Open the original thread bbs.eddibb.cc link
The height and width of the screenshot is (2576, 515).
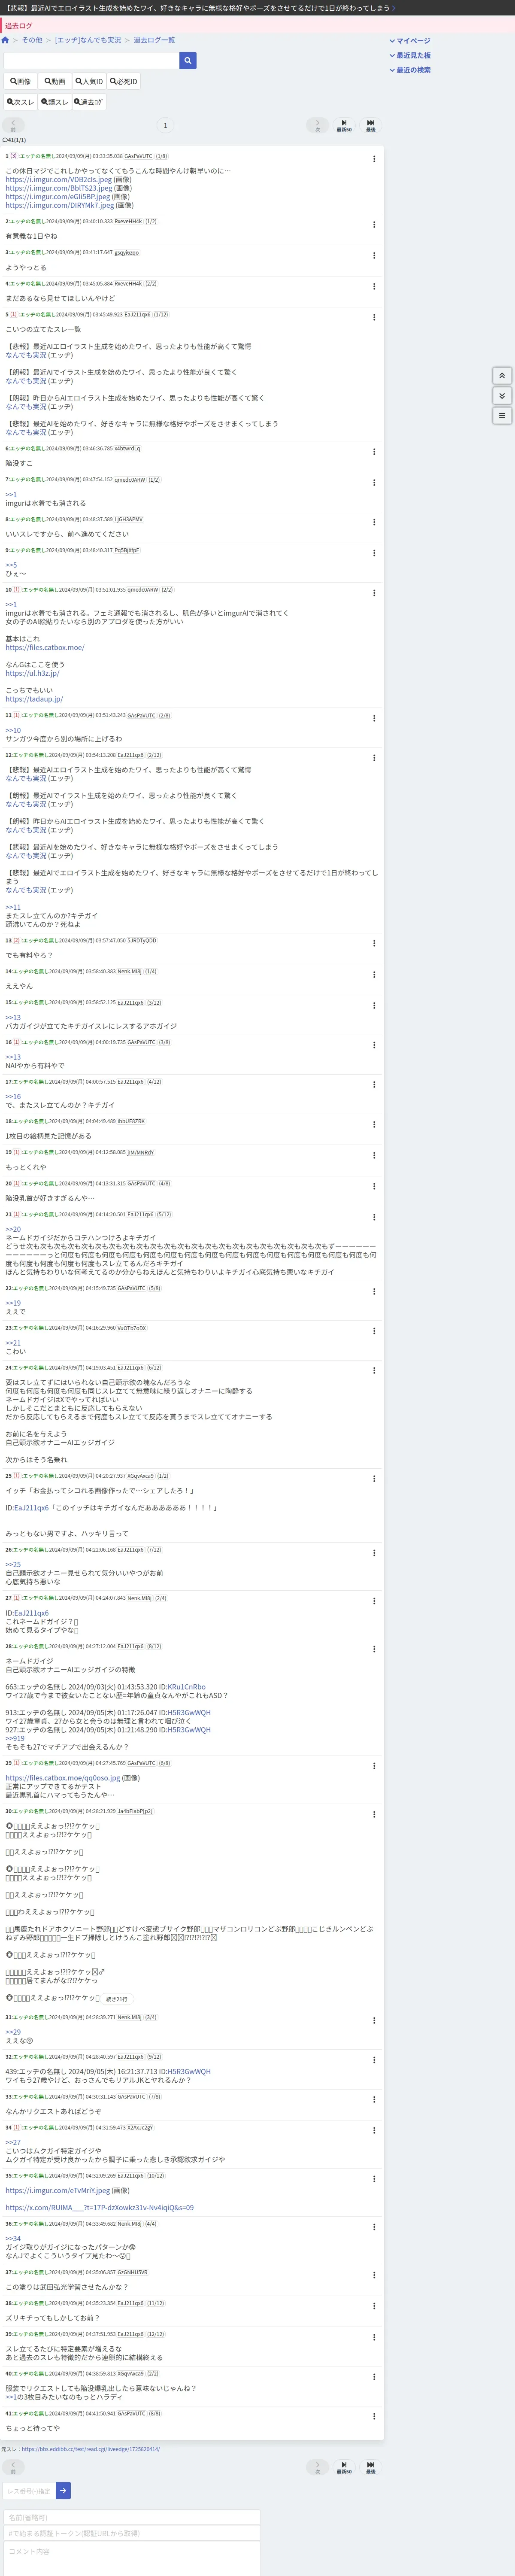tap(90, 2449)
